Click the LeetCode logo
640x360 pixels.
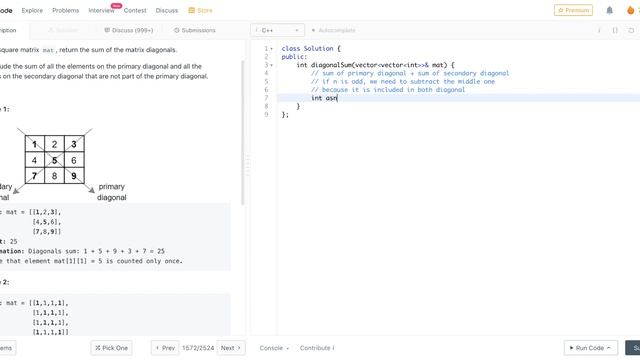(6, 10)
